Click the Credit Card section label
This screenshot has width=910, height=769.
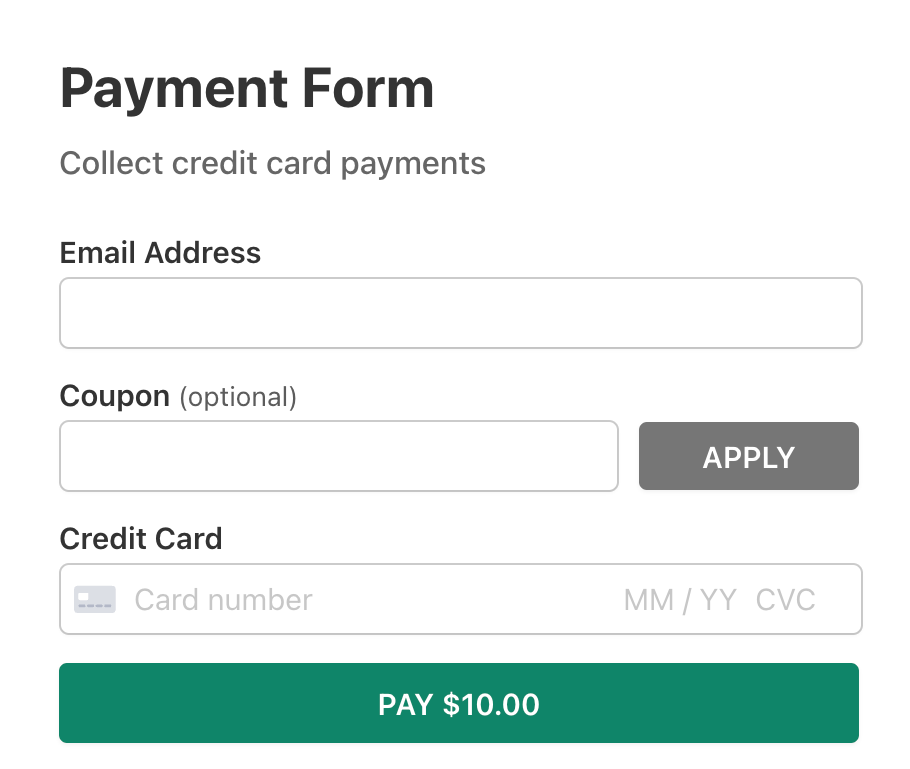pyautogui.click(x=141, y=538)
